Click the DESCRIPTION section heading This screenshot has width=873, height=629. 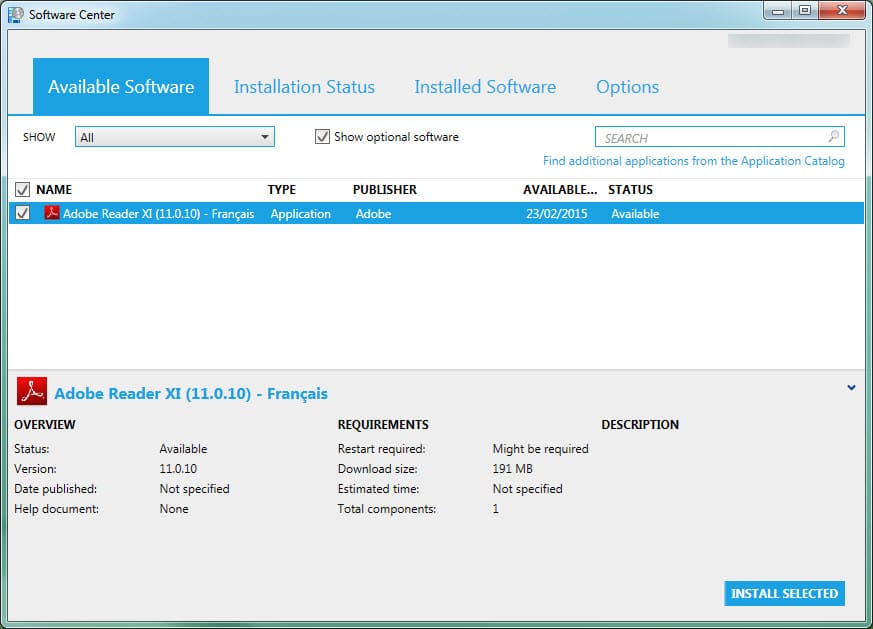640,425
